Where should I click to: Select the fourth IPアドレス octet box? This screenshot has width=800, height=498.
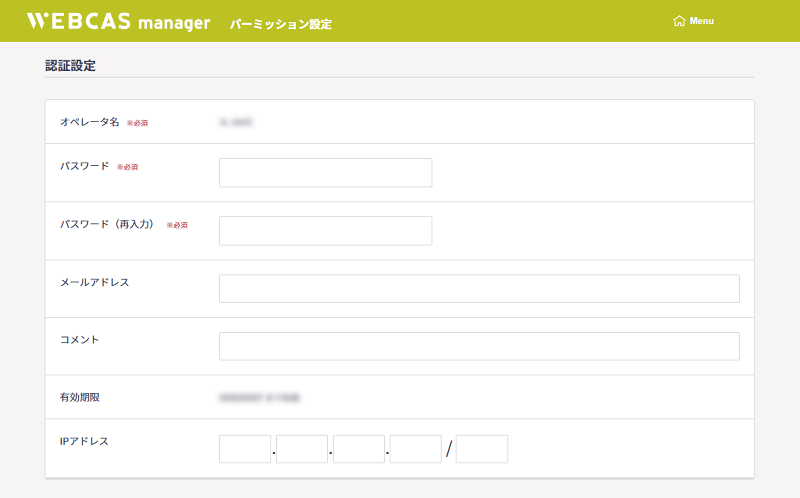(x=415, y=449)
